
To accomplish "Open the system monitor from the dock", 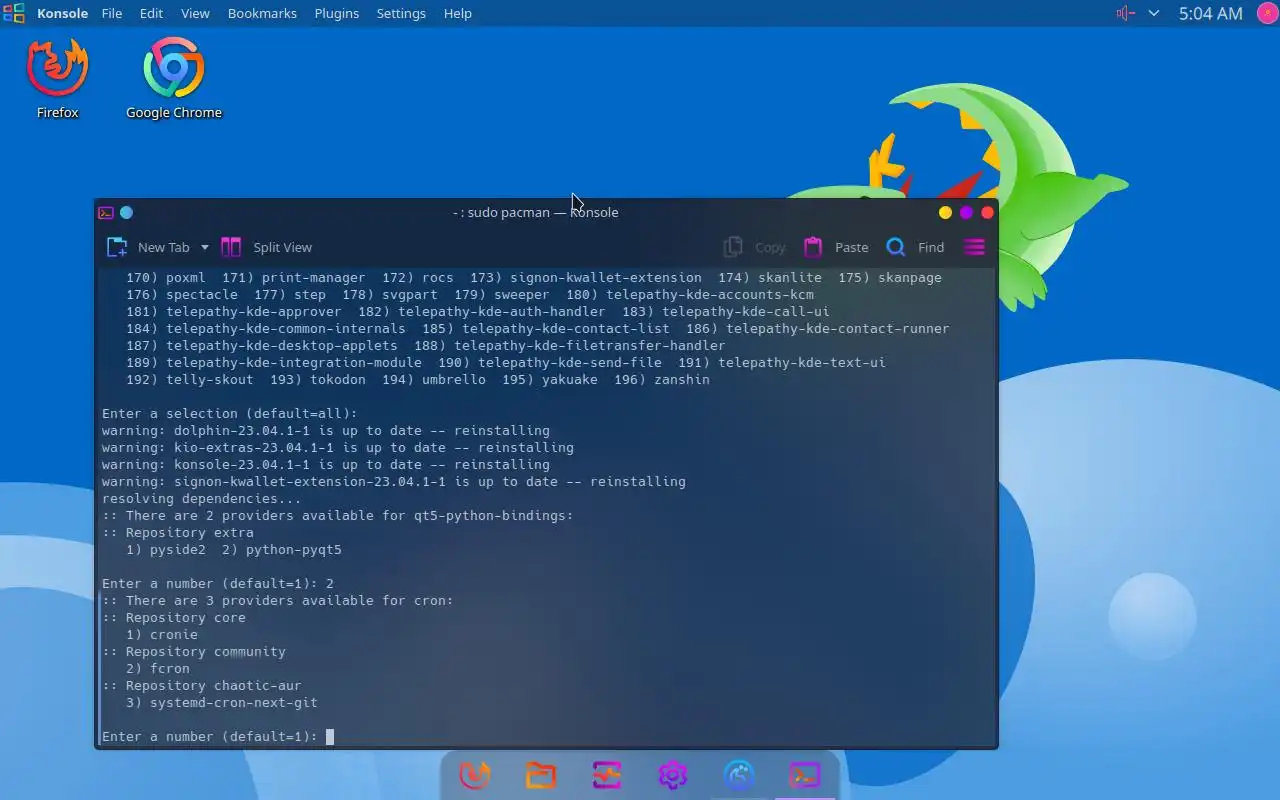I will pos(607,775).
